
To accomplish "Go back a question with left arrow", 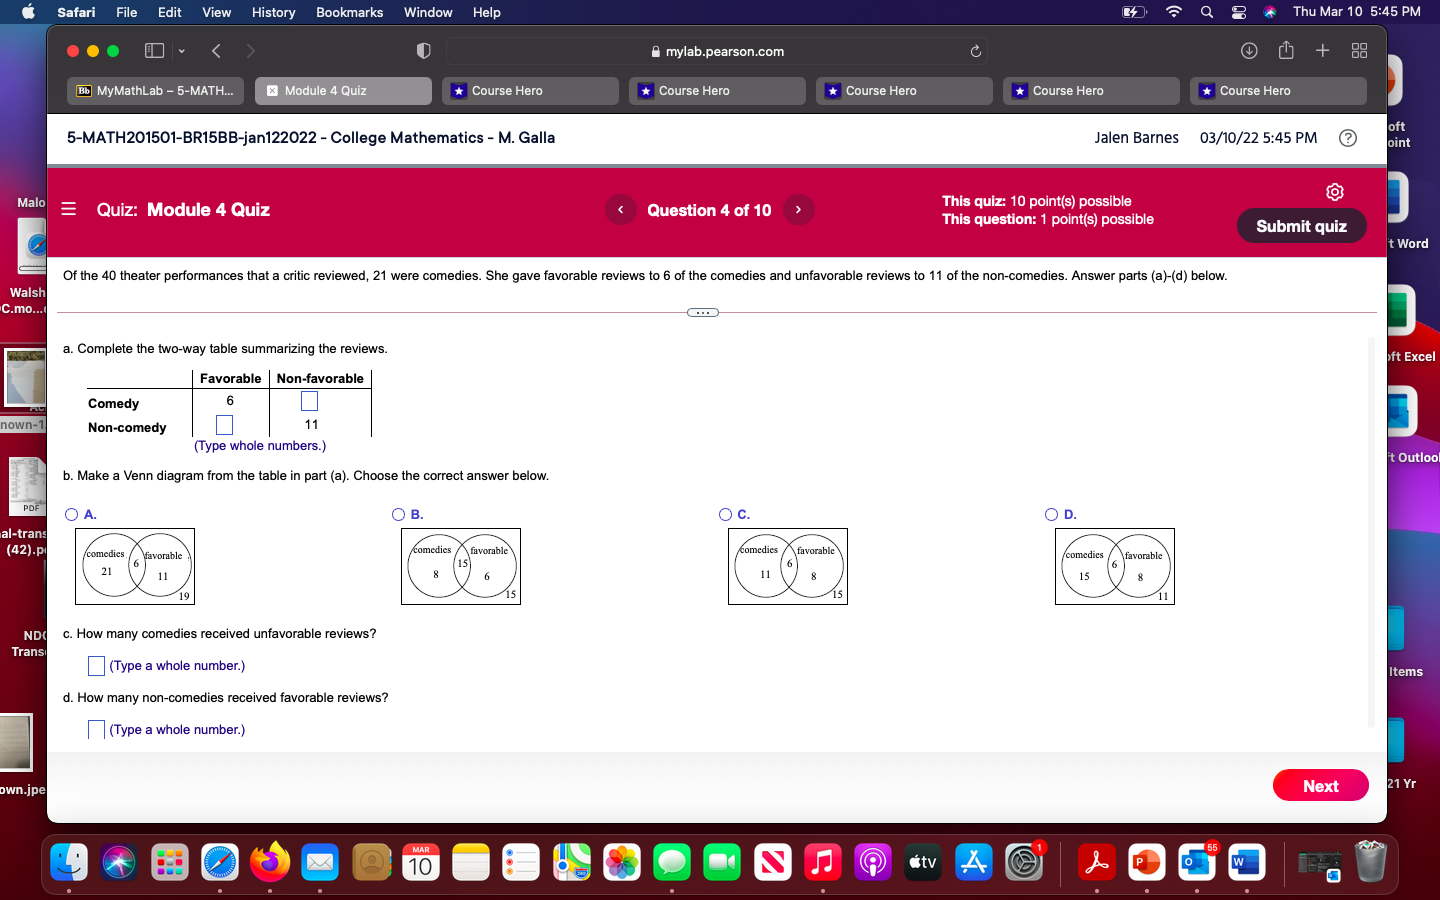I will 620,210.
